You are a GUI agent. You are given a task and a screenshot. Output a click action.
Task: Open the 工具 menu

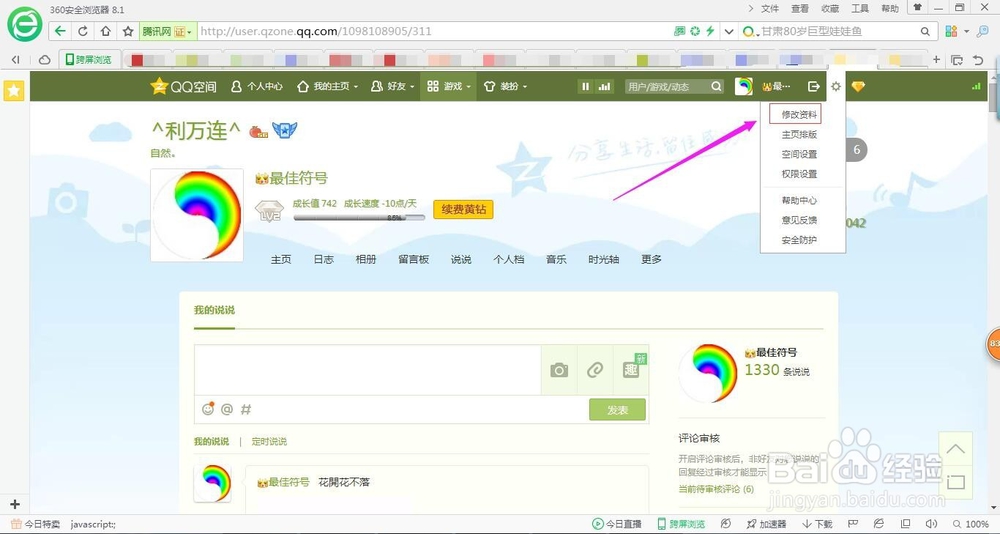860,8
